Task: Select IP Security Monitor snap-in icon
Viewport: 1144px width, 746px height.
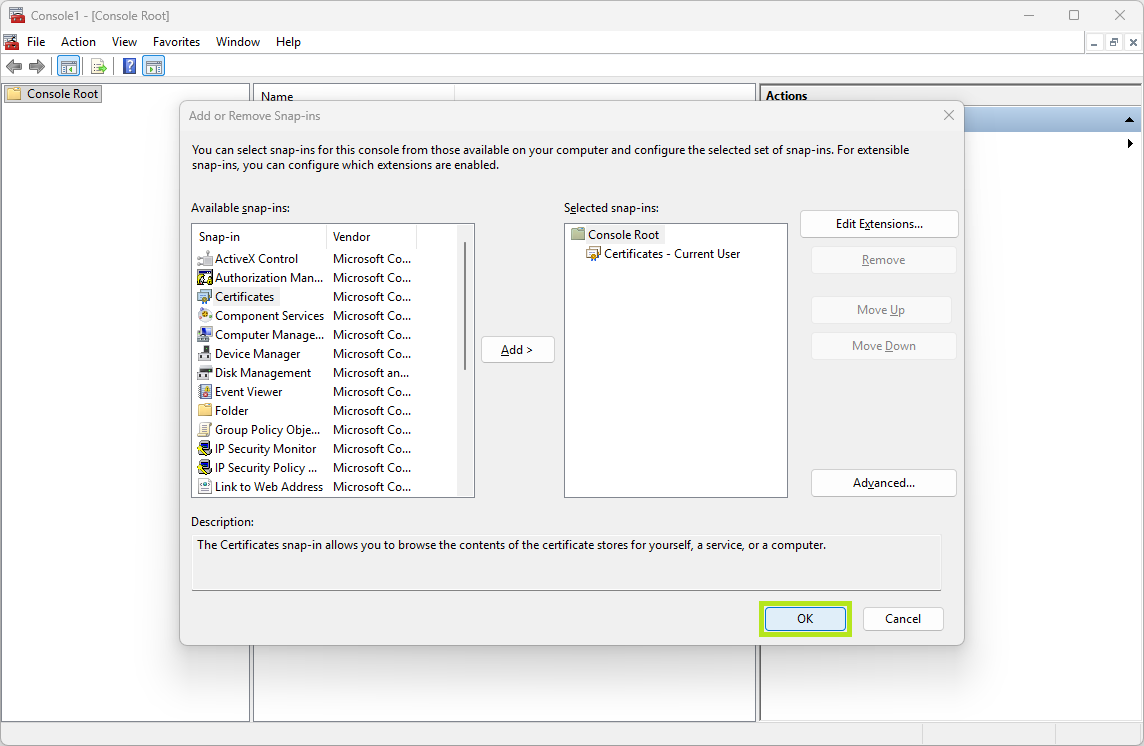Action: point(205,448)
